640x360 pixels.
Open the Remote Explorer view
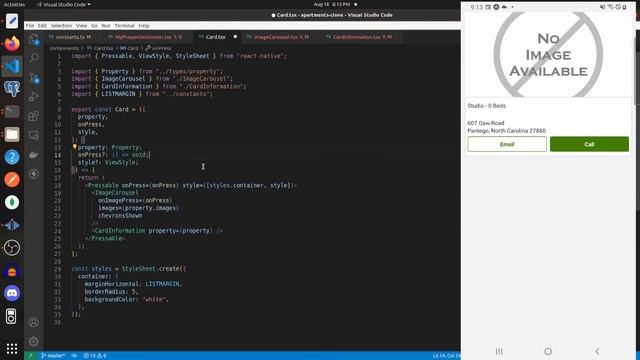tap(34, 135)
